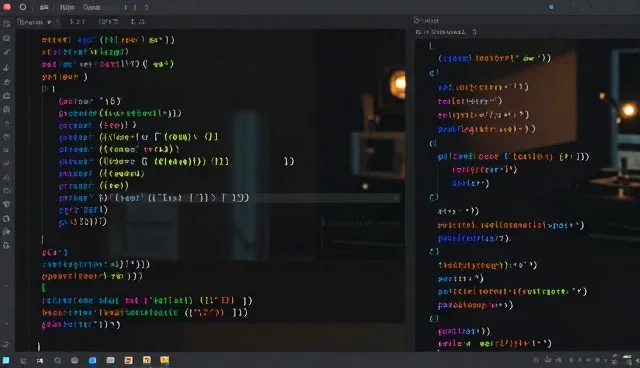Click the circle icon beside the red button

pos(23,7)
